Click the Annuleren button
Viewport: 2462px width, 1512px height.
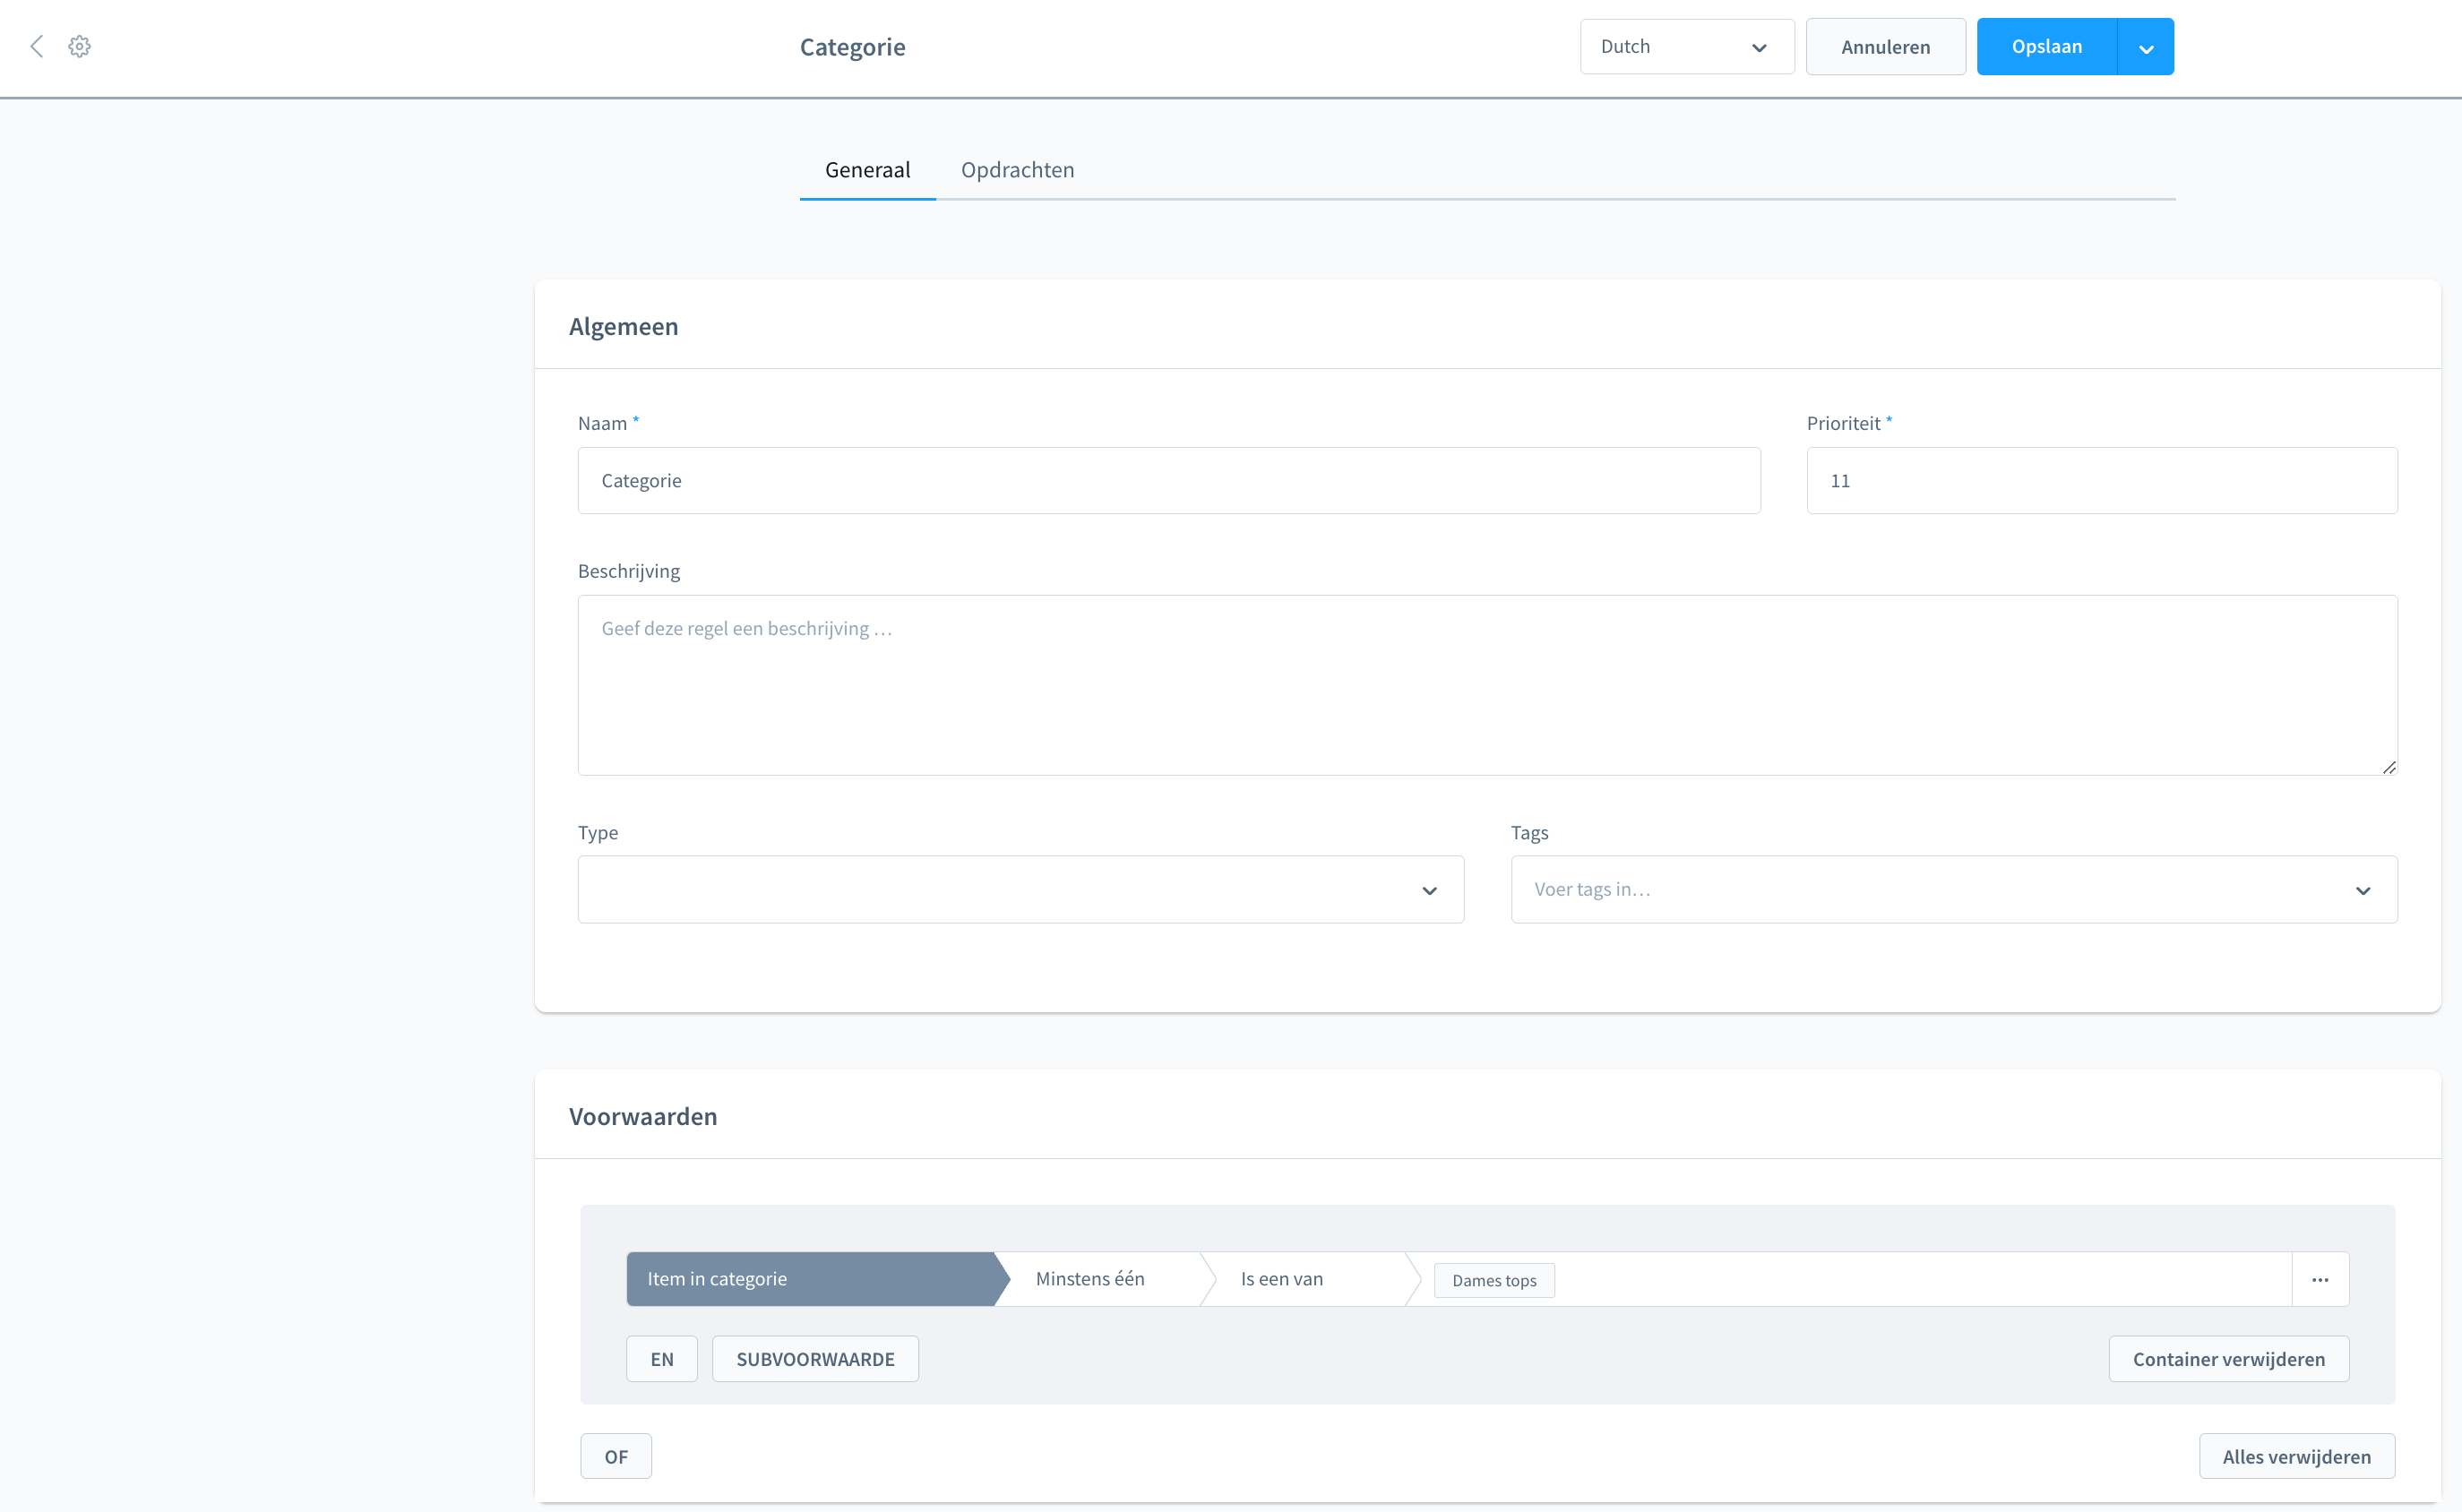1885,47
